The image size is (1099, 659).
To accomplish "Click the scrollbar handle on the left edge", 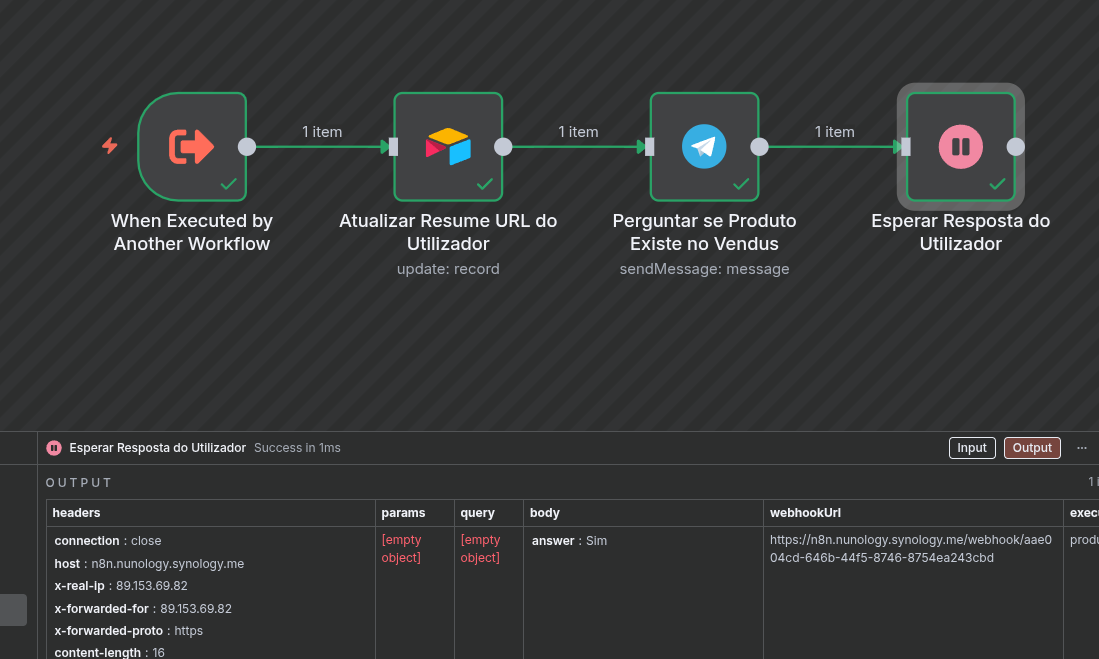I will [x=12, y=610].
